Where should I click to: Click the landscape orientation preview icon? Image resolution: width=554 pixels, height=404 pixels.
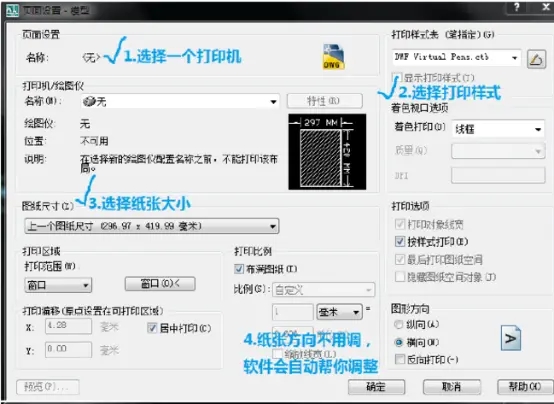511,338
